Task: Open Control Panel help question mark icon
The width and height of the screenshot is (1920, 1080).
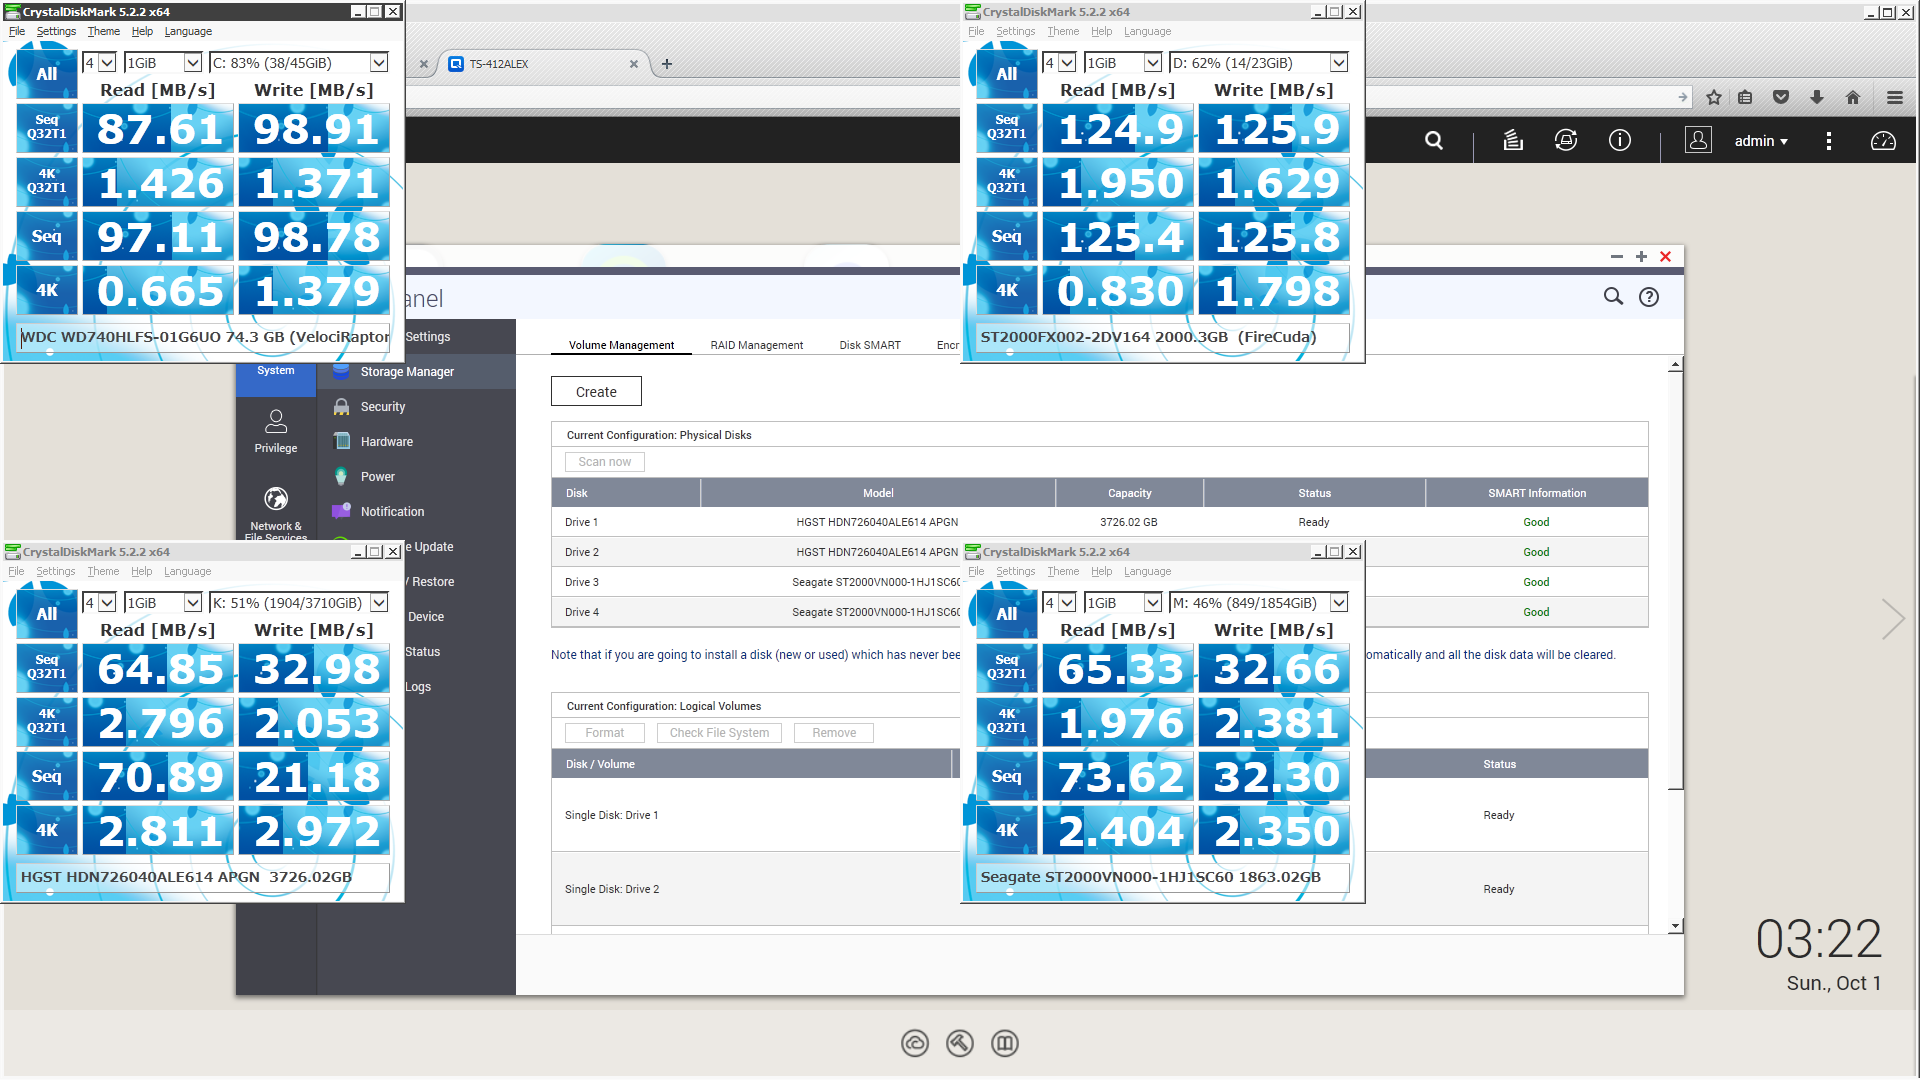Action: [1649, 297]
